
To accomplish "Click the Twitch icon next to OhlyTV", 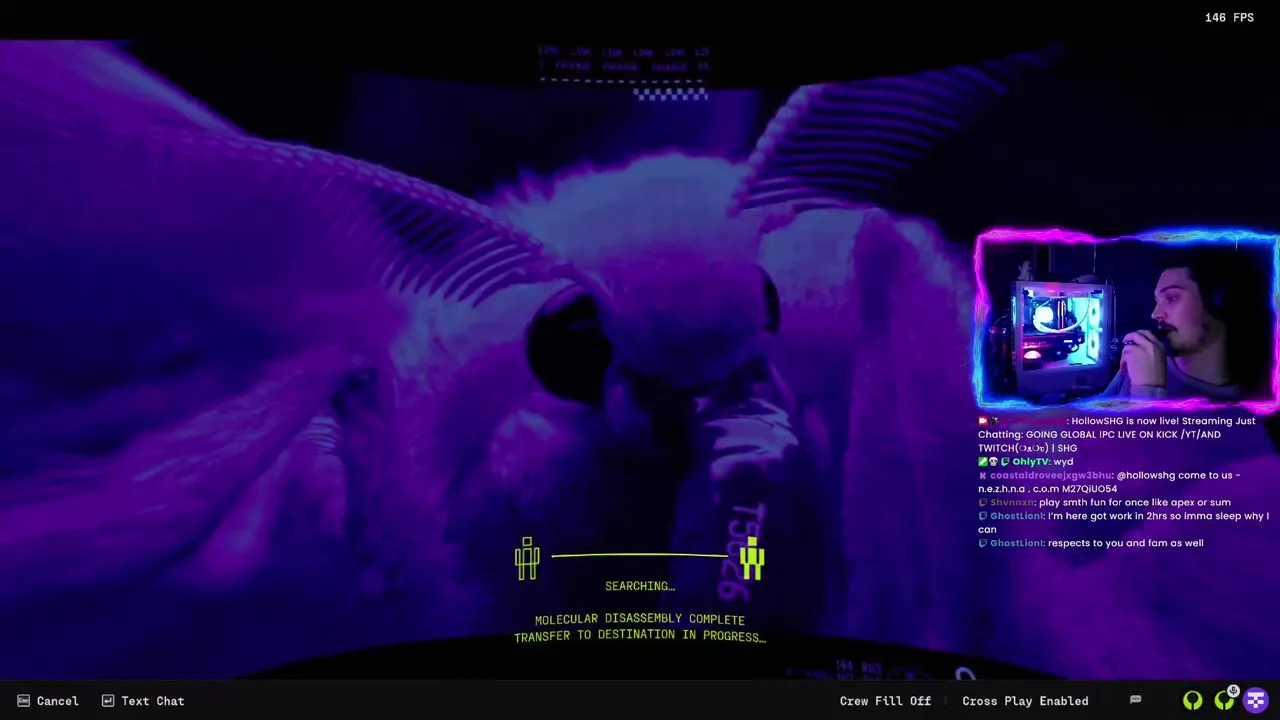I will point(1005,462).
